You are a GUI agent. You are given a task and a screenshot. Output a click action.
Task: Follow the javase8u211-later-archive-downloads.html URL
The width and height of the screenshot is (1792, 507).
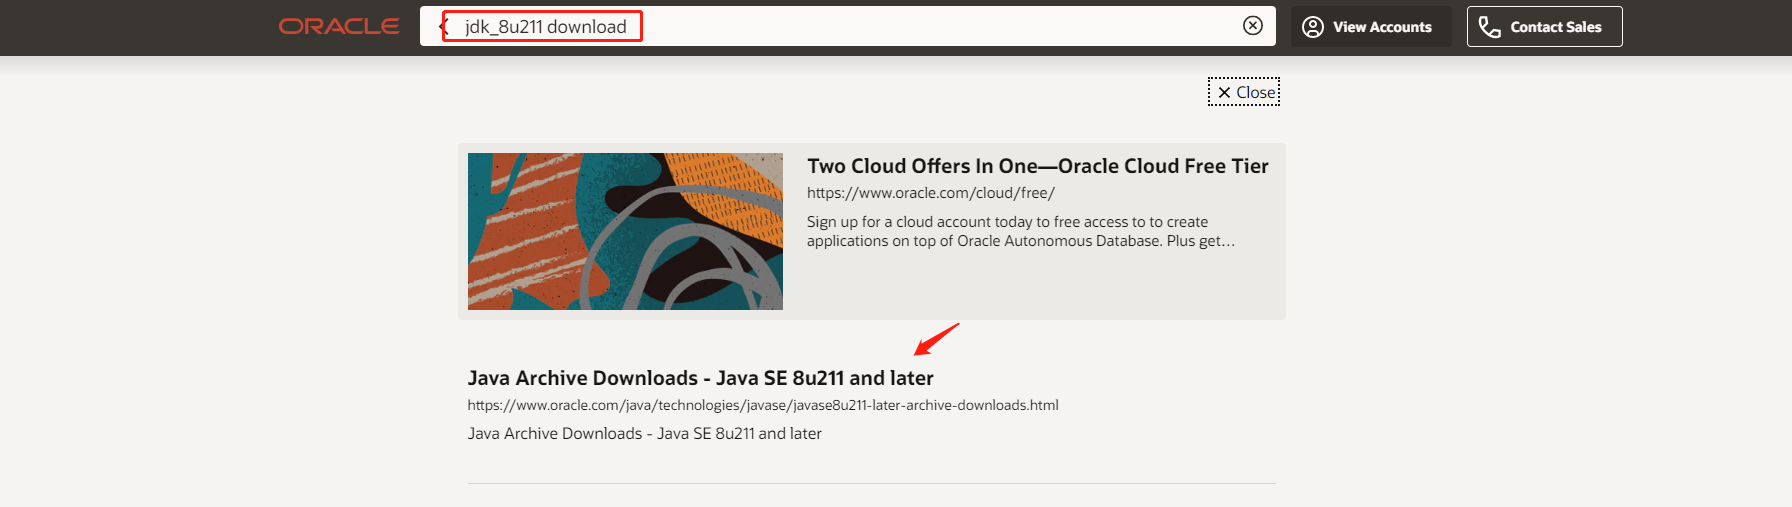[762, 405]
